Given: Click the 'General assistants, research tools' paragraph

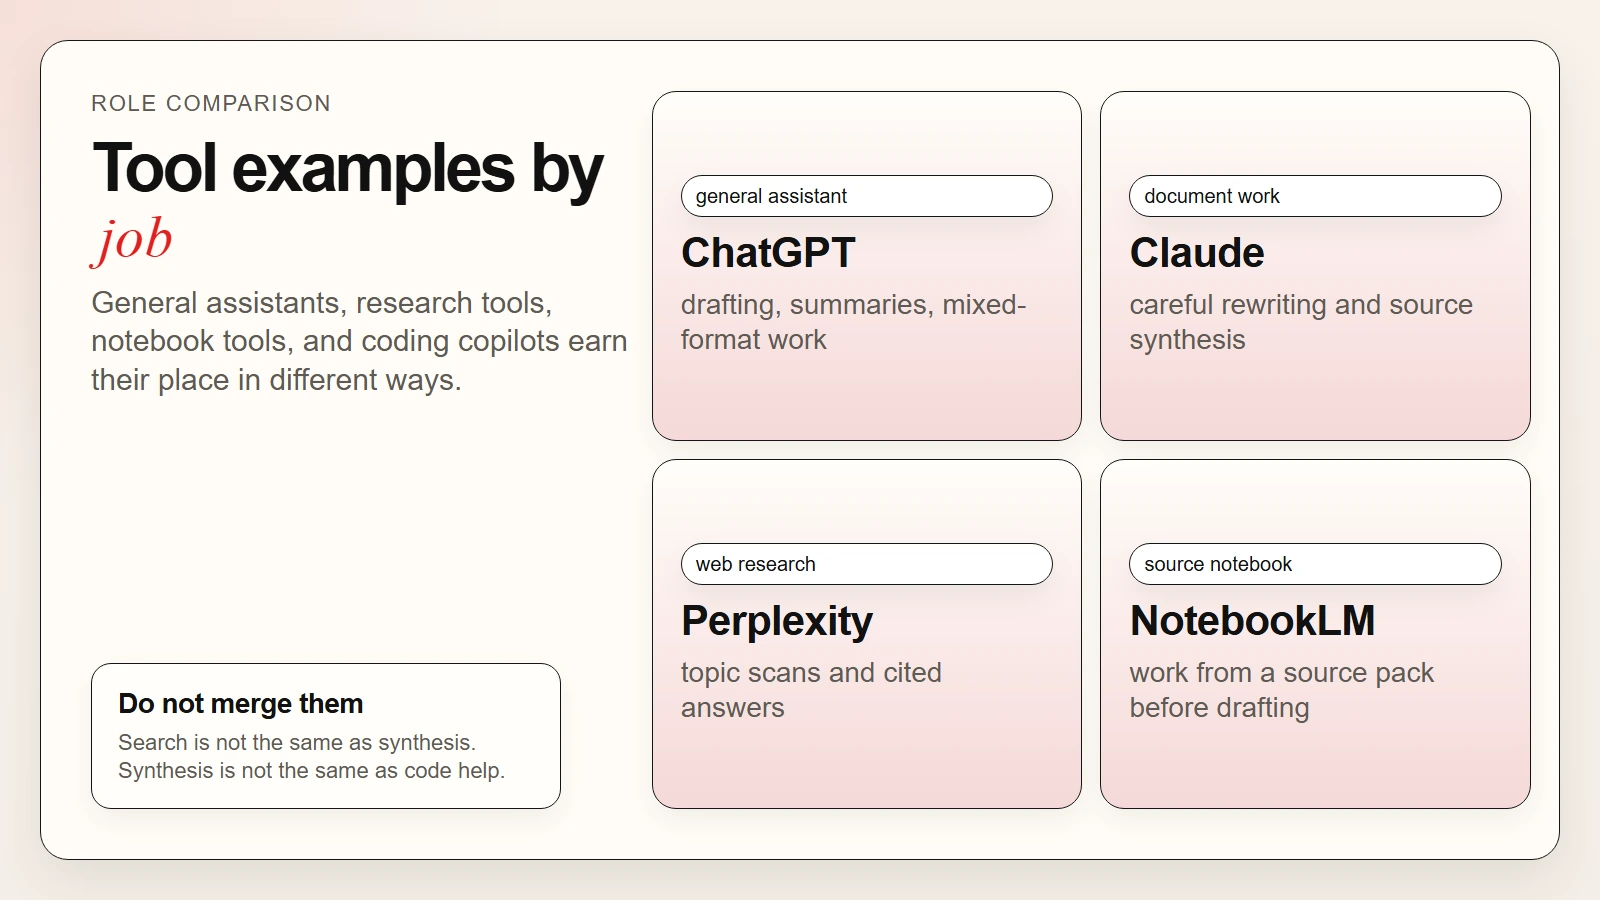Looking at the screenshot, I should point(359,341).
